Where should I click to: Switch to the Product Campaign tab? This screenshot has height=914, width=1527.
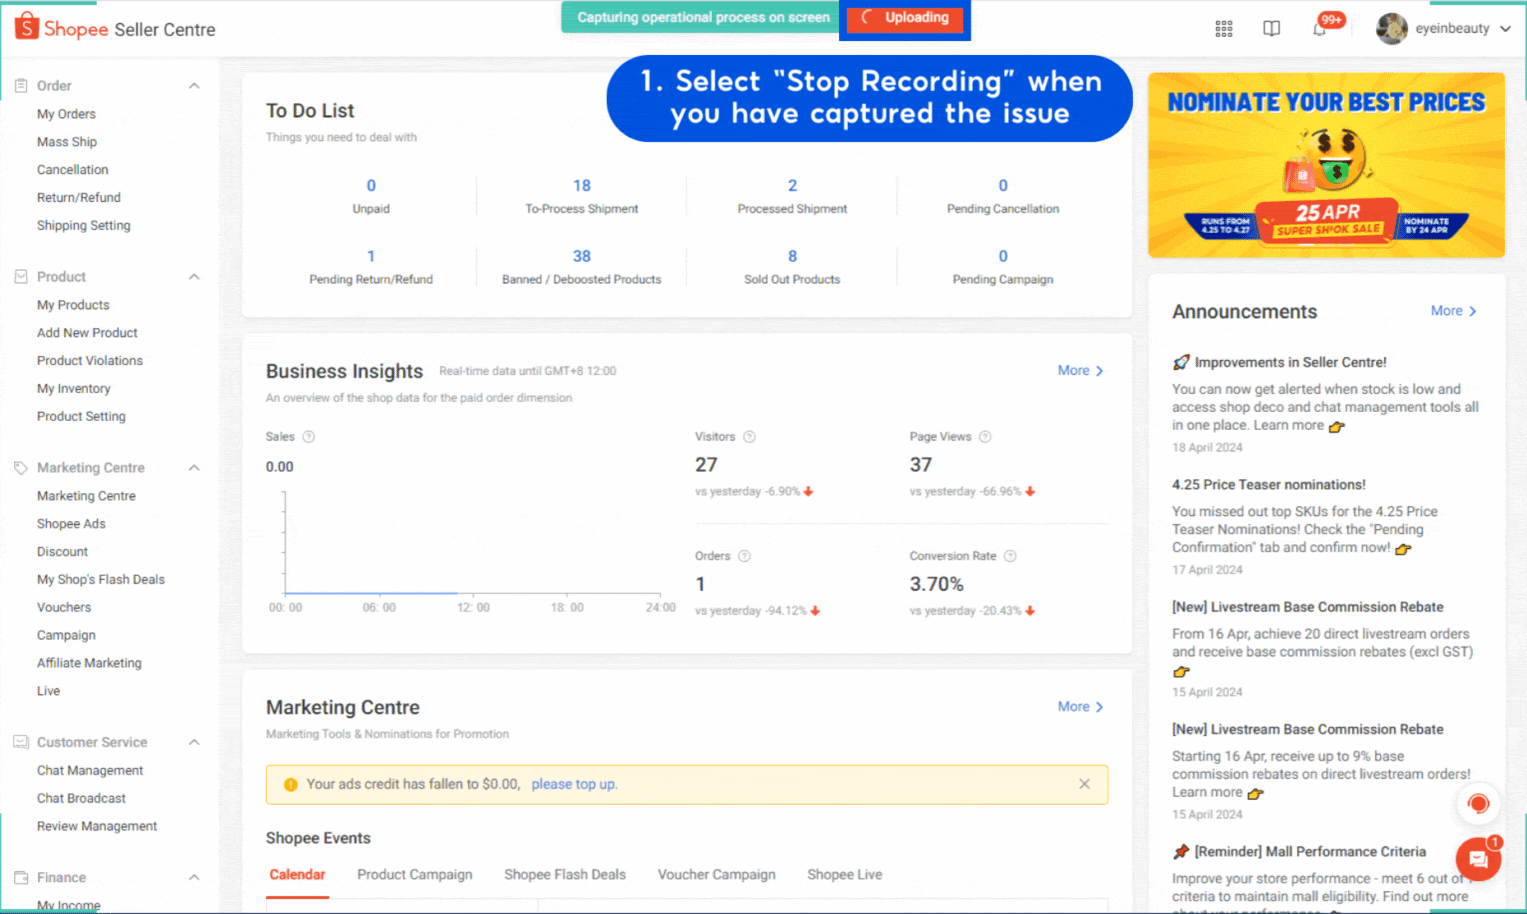point(414,874)
